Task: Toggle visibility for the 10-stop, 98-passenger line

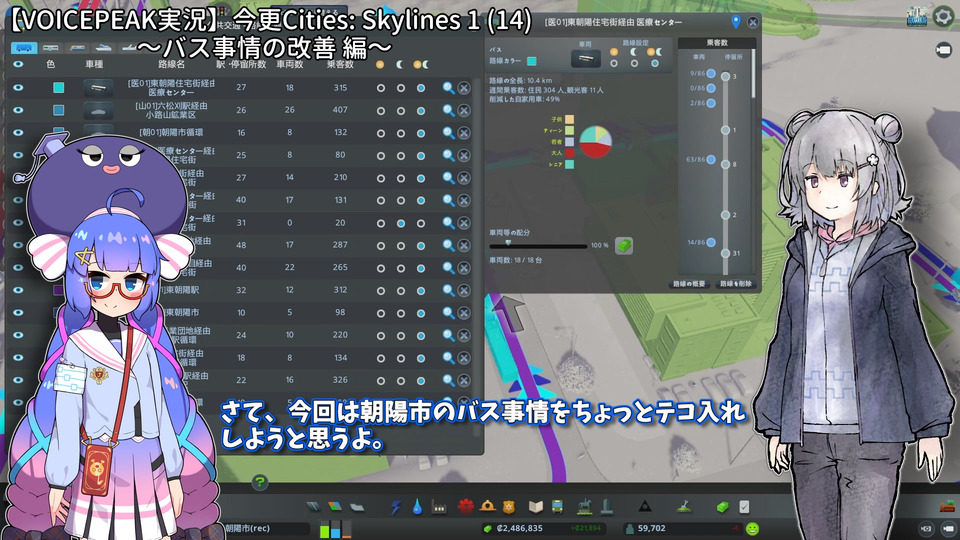Action: (18, 313)
